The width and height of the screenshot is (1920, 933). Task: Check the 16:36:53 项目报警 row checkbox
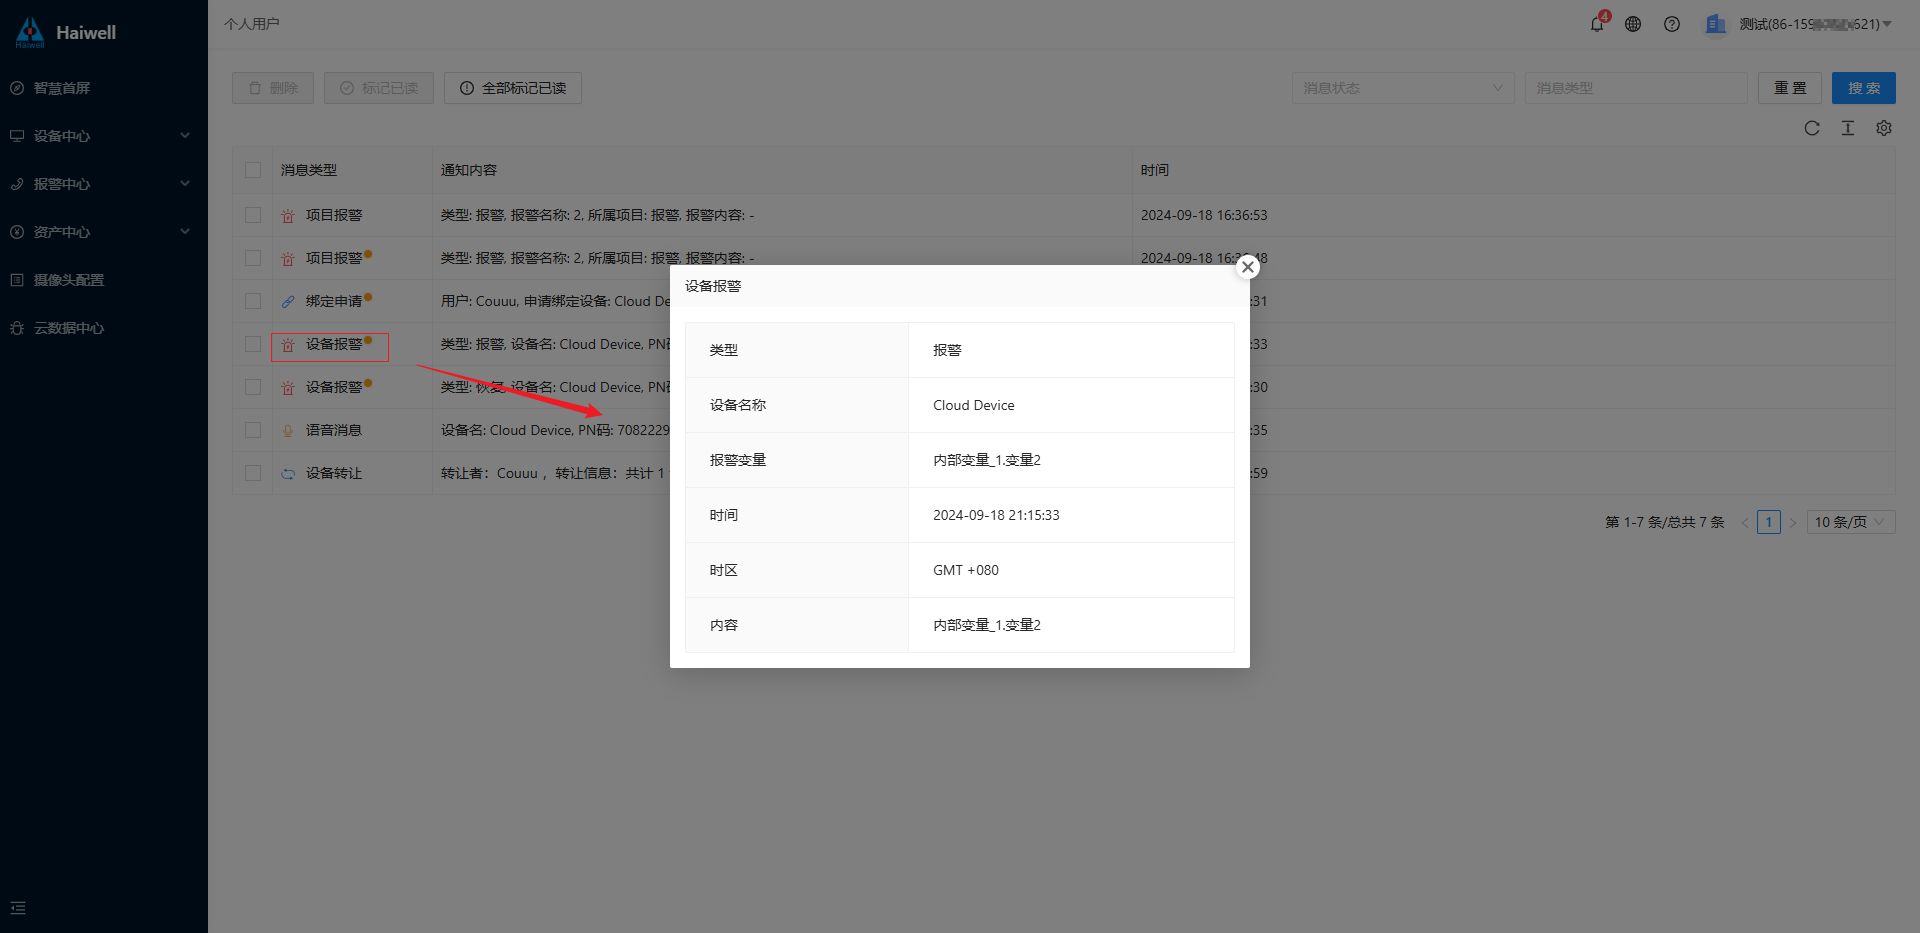click(x=253, y=215)
